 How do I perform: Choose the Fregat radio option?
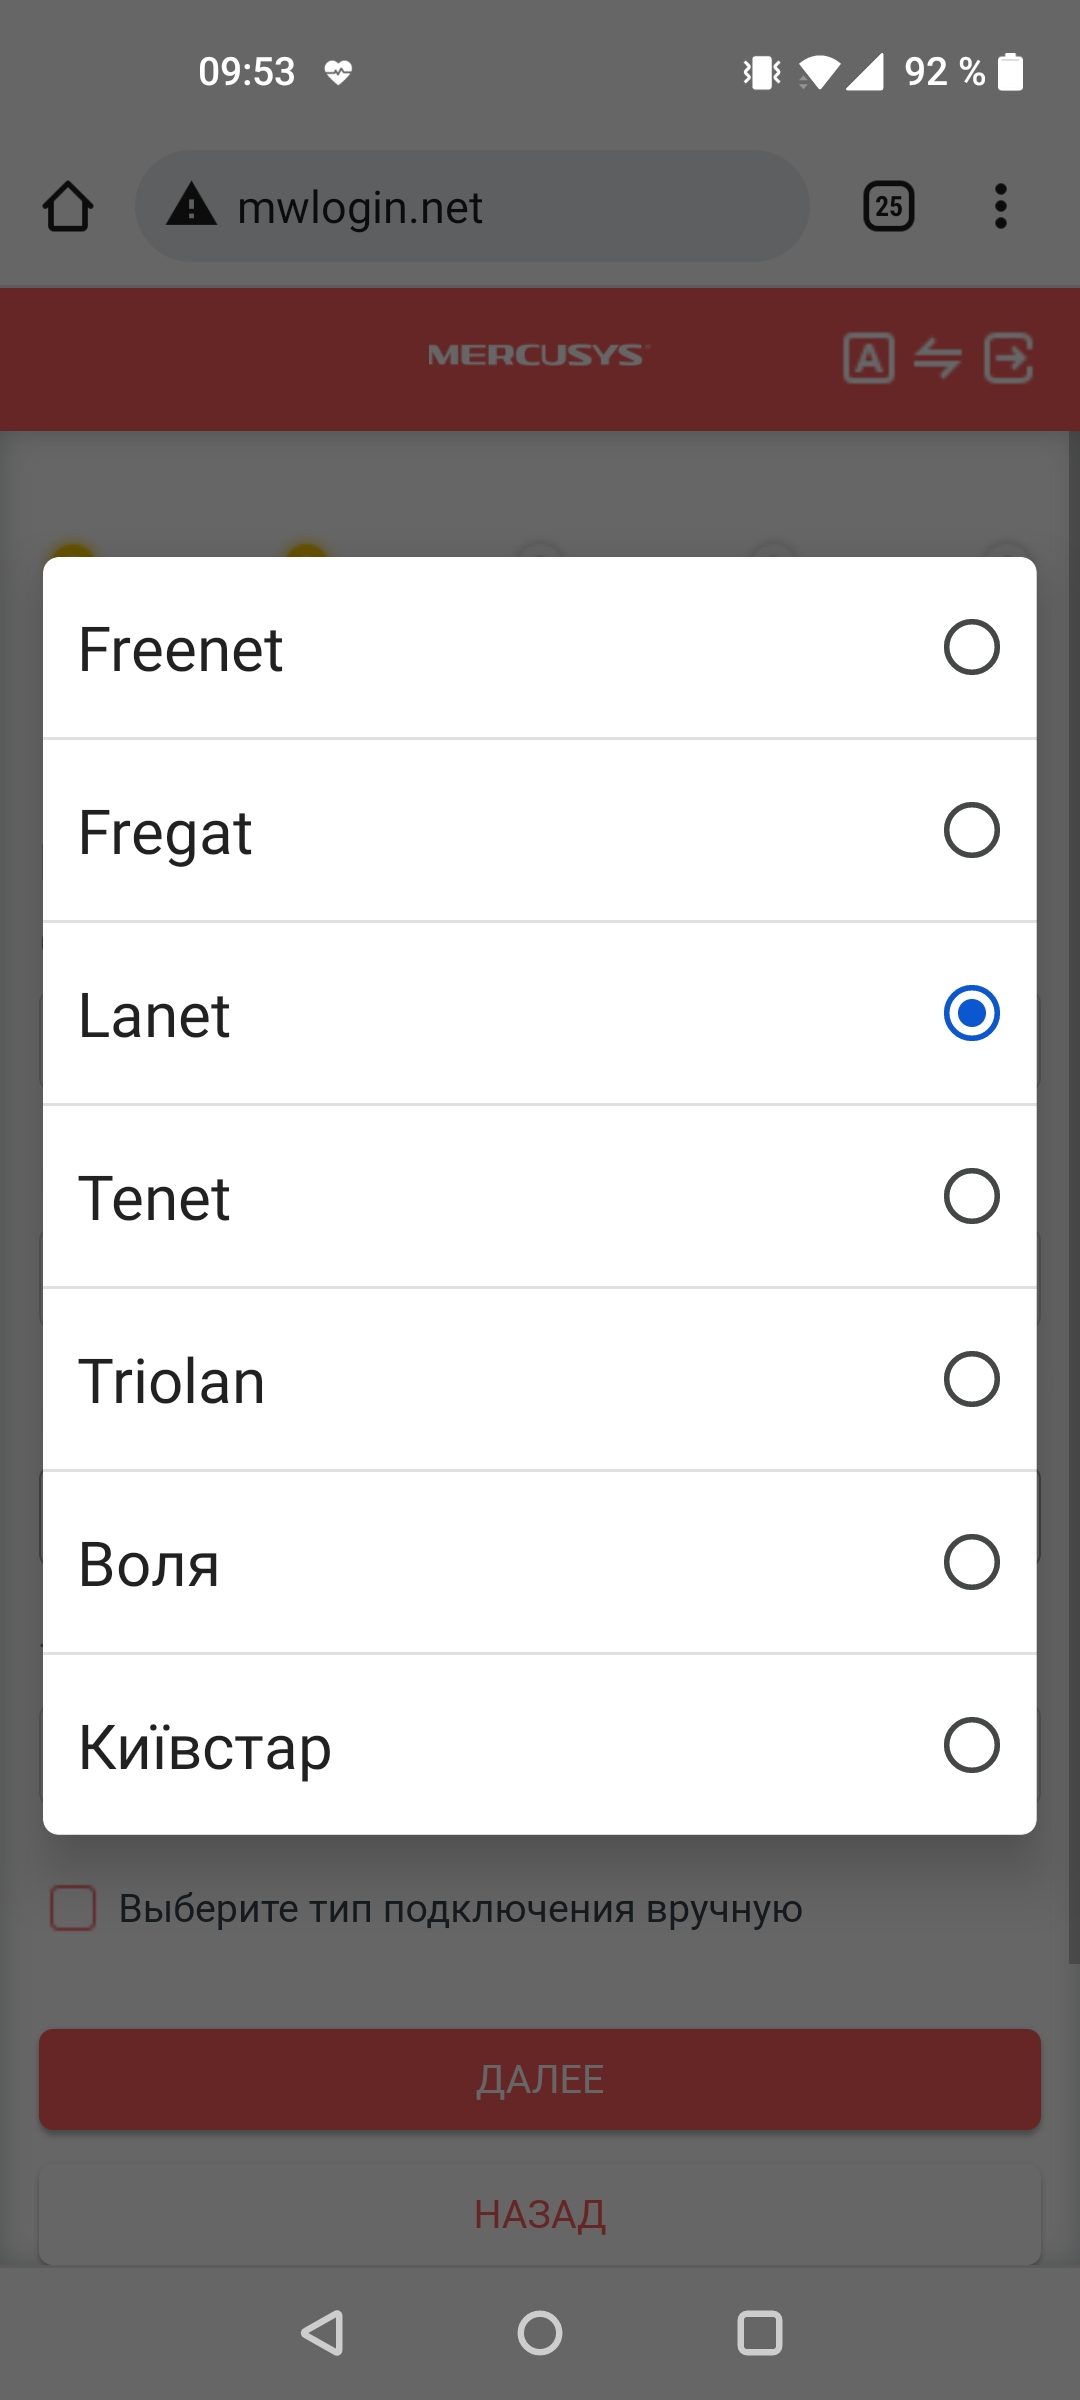click(x=971, y=831)
